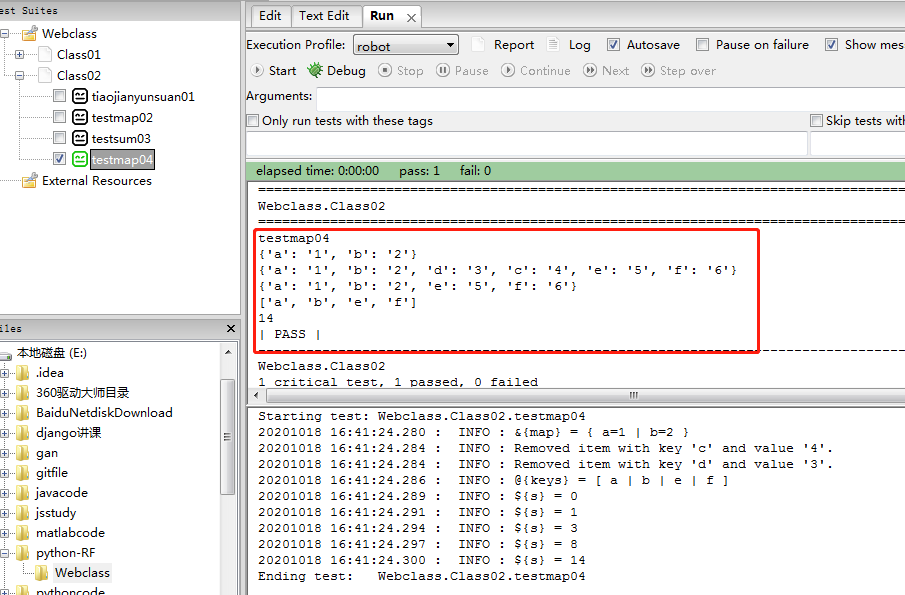The image size is (905, 595).
Task: Switch to the Edit tab
Action: coord(270,16)
